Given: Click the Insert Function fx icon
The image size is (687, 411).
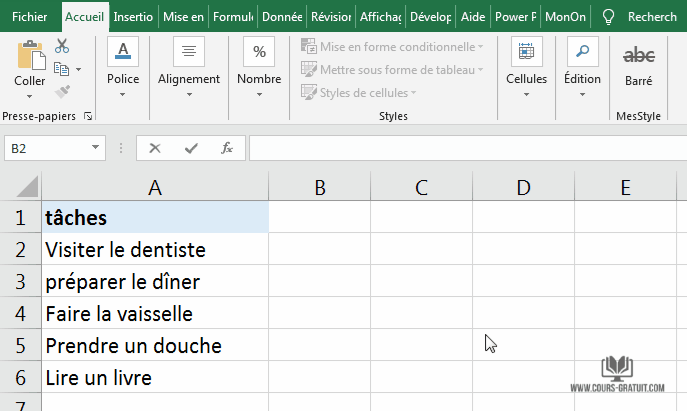Looking at the screenshot, I should 227,148.
